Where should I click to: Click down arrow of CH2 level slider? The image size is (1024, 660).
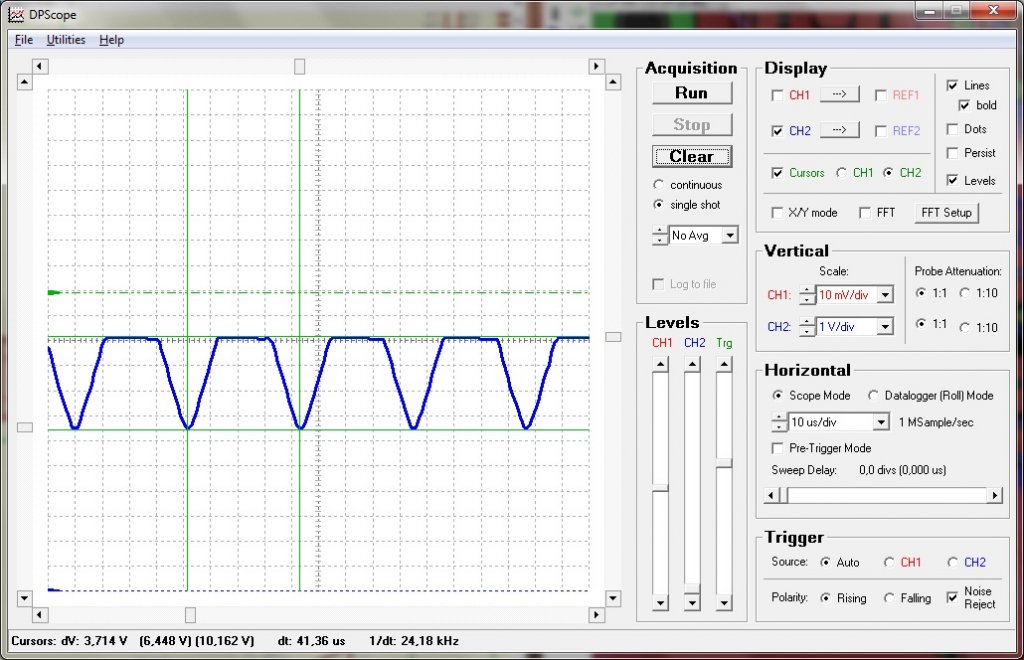pyautogui.click(x=692, y=603)
